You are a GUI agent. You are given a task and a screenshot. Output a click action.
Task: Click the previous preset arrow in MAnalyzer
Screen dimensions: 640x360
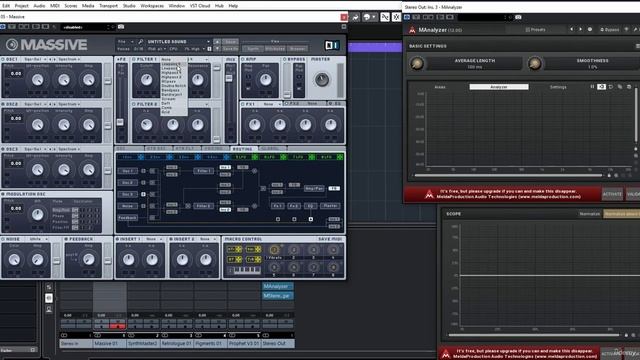[x=571, y=29]
